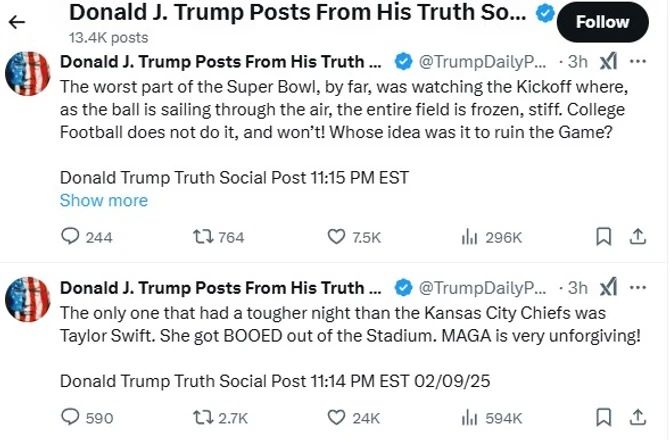Like the Super Bowl Kickoff post

point(338,237)
